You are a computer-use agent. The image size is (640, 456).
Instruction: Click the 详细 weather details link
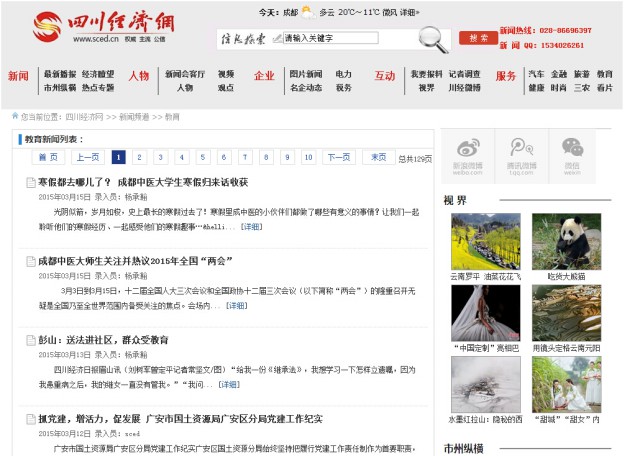point(407,13)
